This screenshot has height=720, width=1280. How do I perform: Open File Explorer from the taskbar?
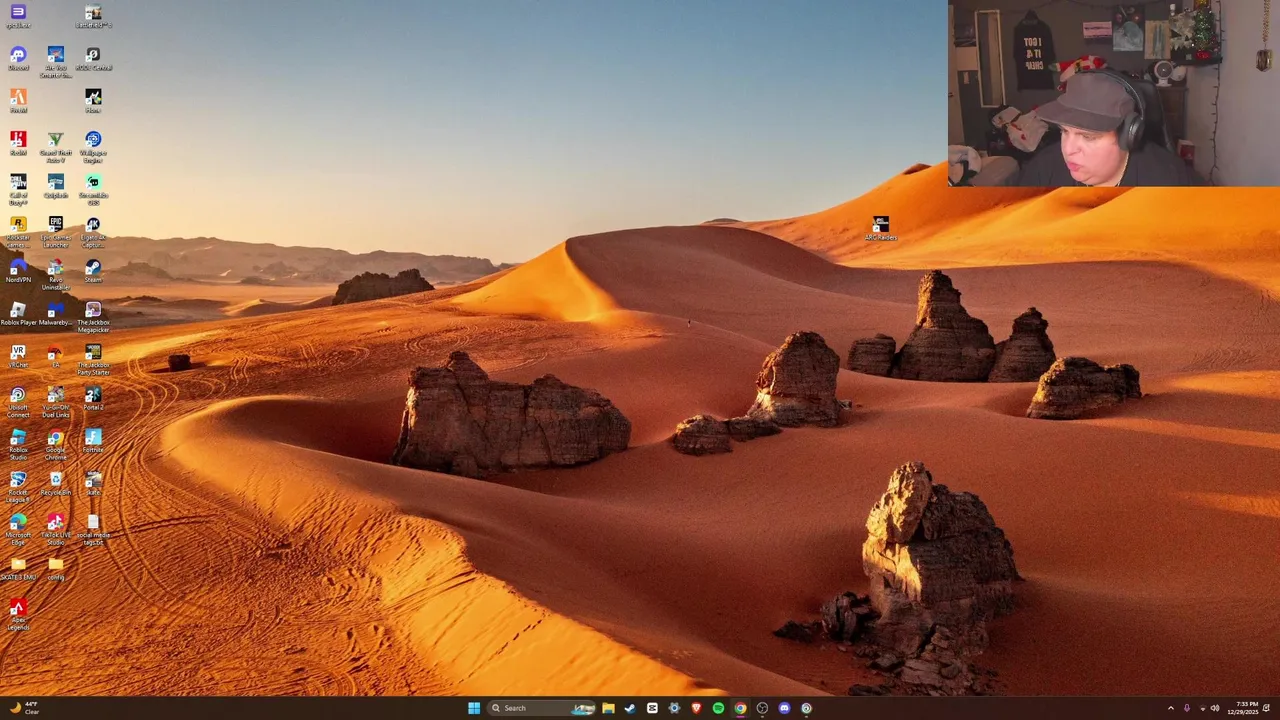[x=608, y=708]
